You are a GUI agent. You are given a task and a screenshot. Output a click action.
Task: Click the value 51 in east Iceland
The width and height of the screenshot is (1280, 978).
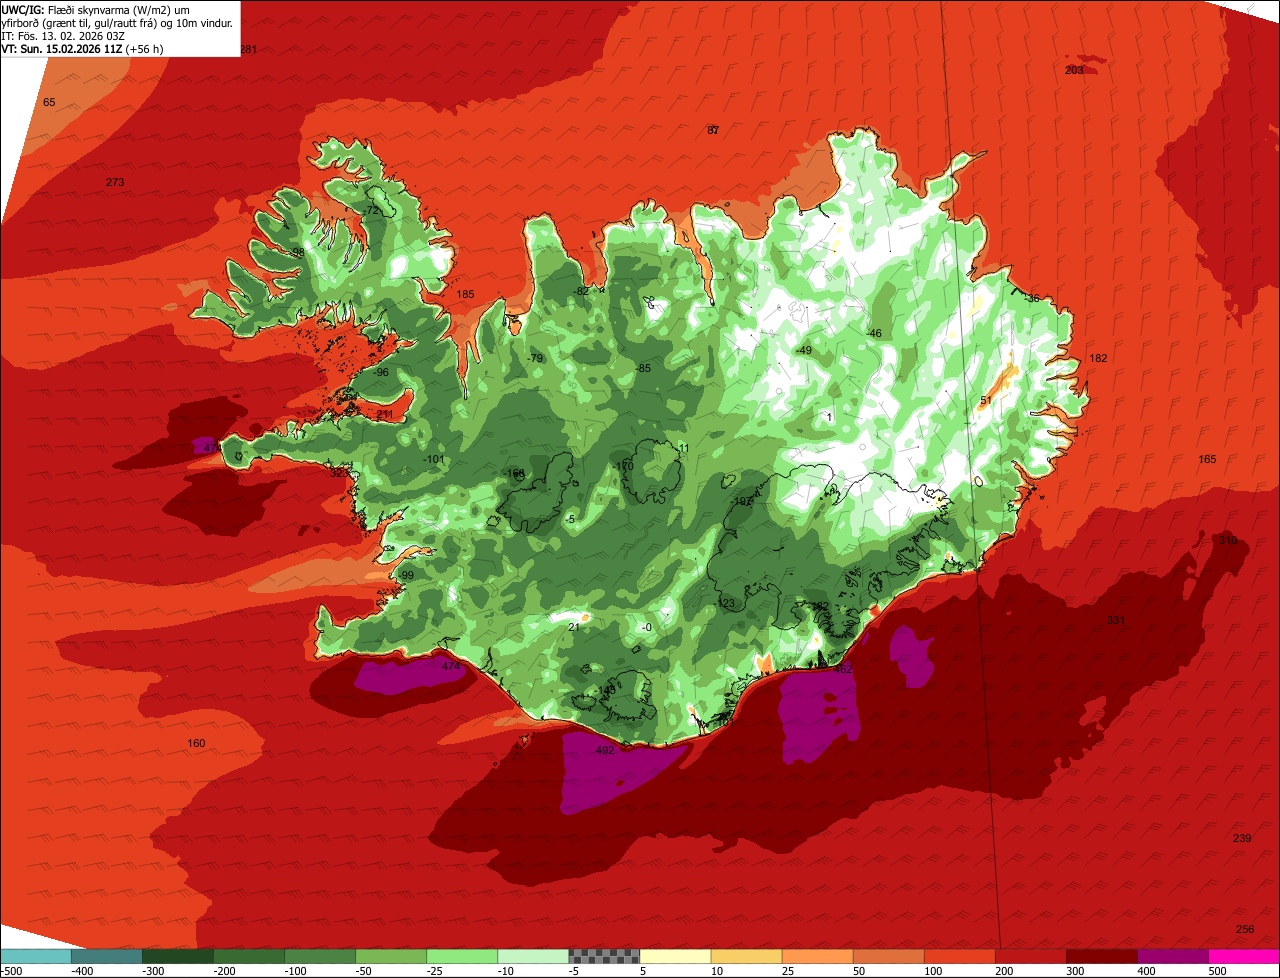985,400
